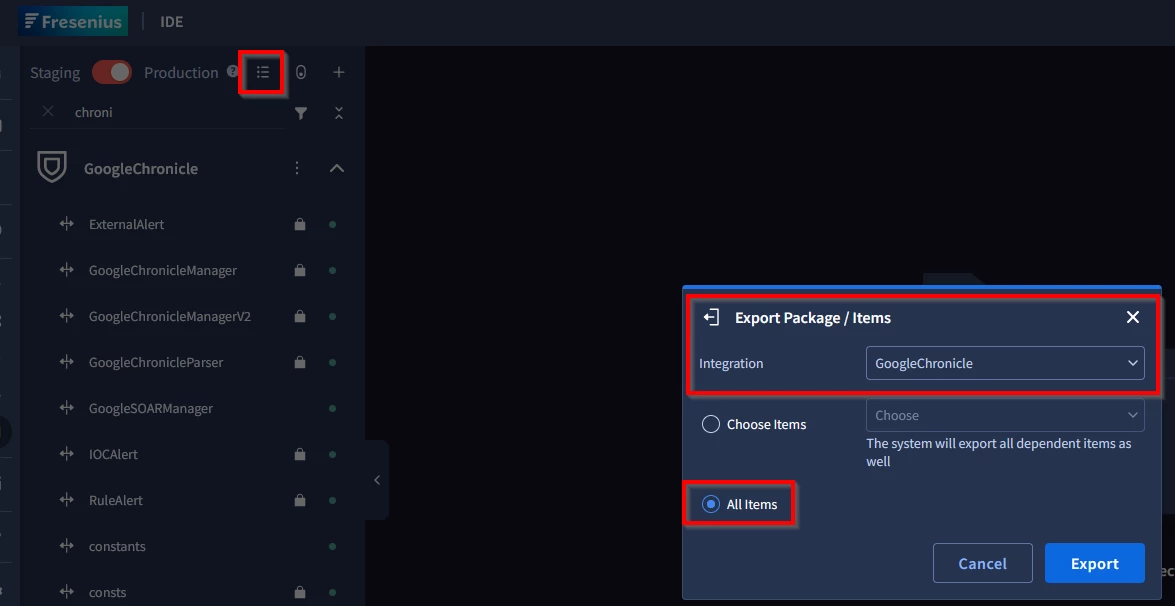Click the IDE title text
Image resolution: width=1175 pixels, height=606 pixels.
tap(172, 22)
